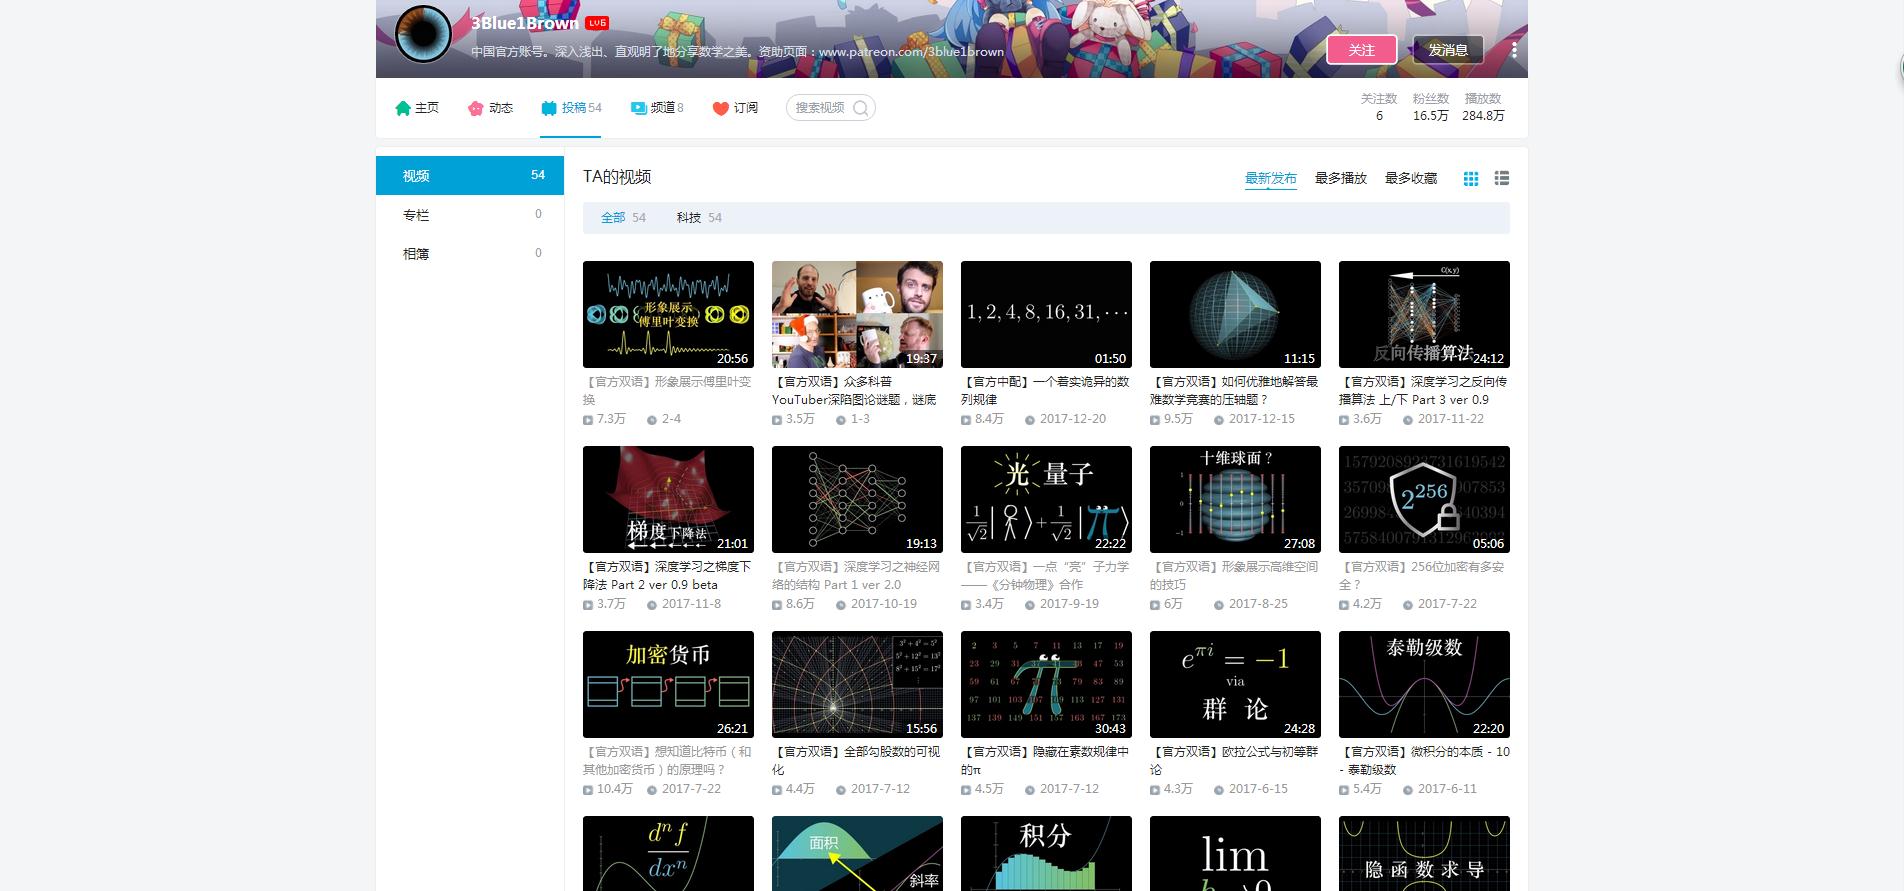
Task: Click the 关注数 6 statistic
Action: click(1379, 107)
